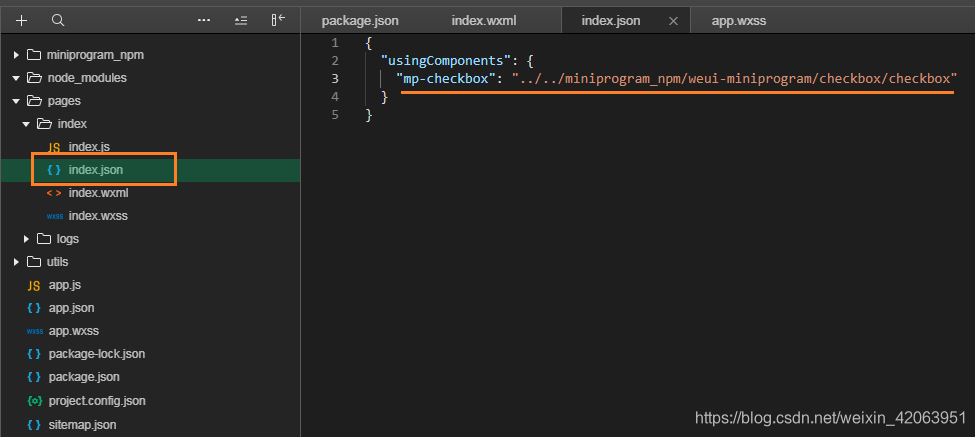The height and width of the screenshot is (437, 975).
Task: Click the utils folder icon
Action: tap(34, 261)
